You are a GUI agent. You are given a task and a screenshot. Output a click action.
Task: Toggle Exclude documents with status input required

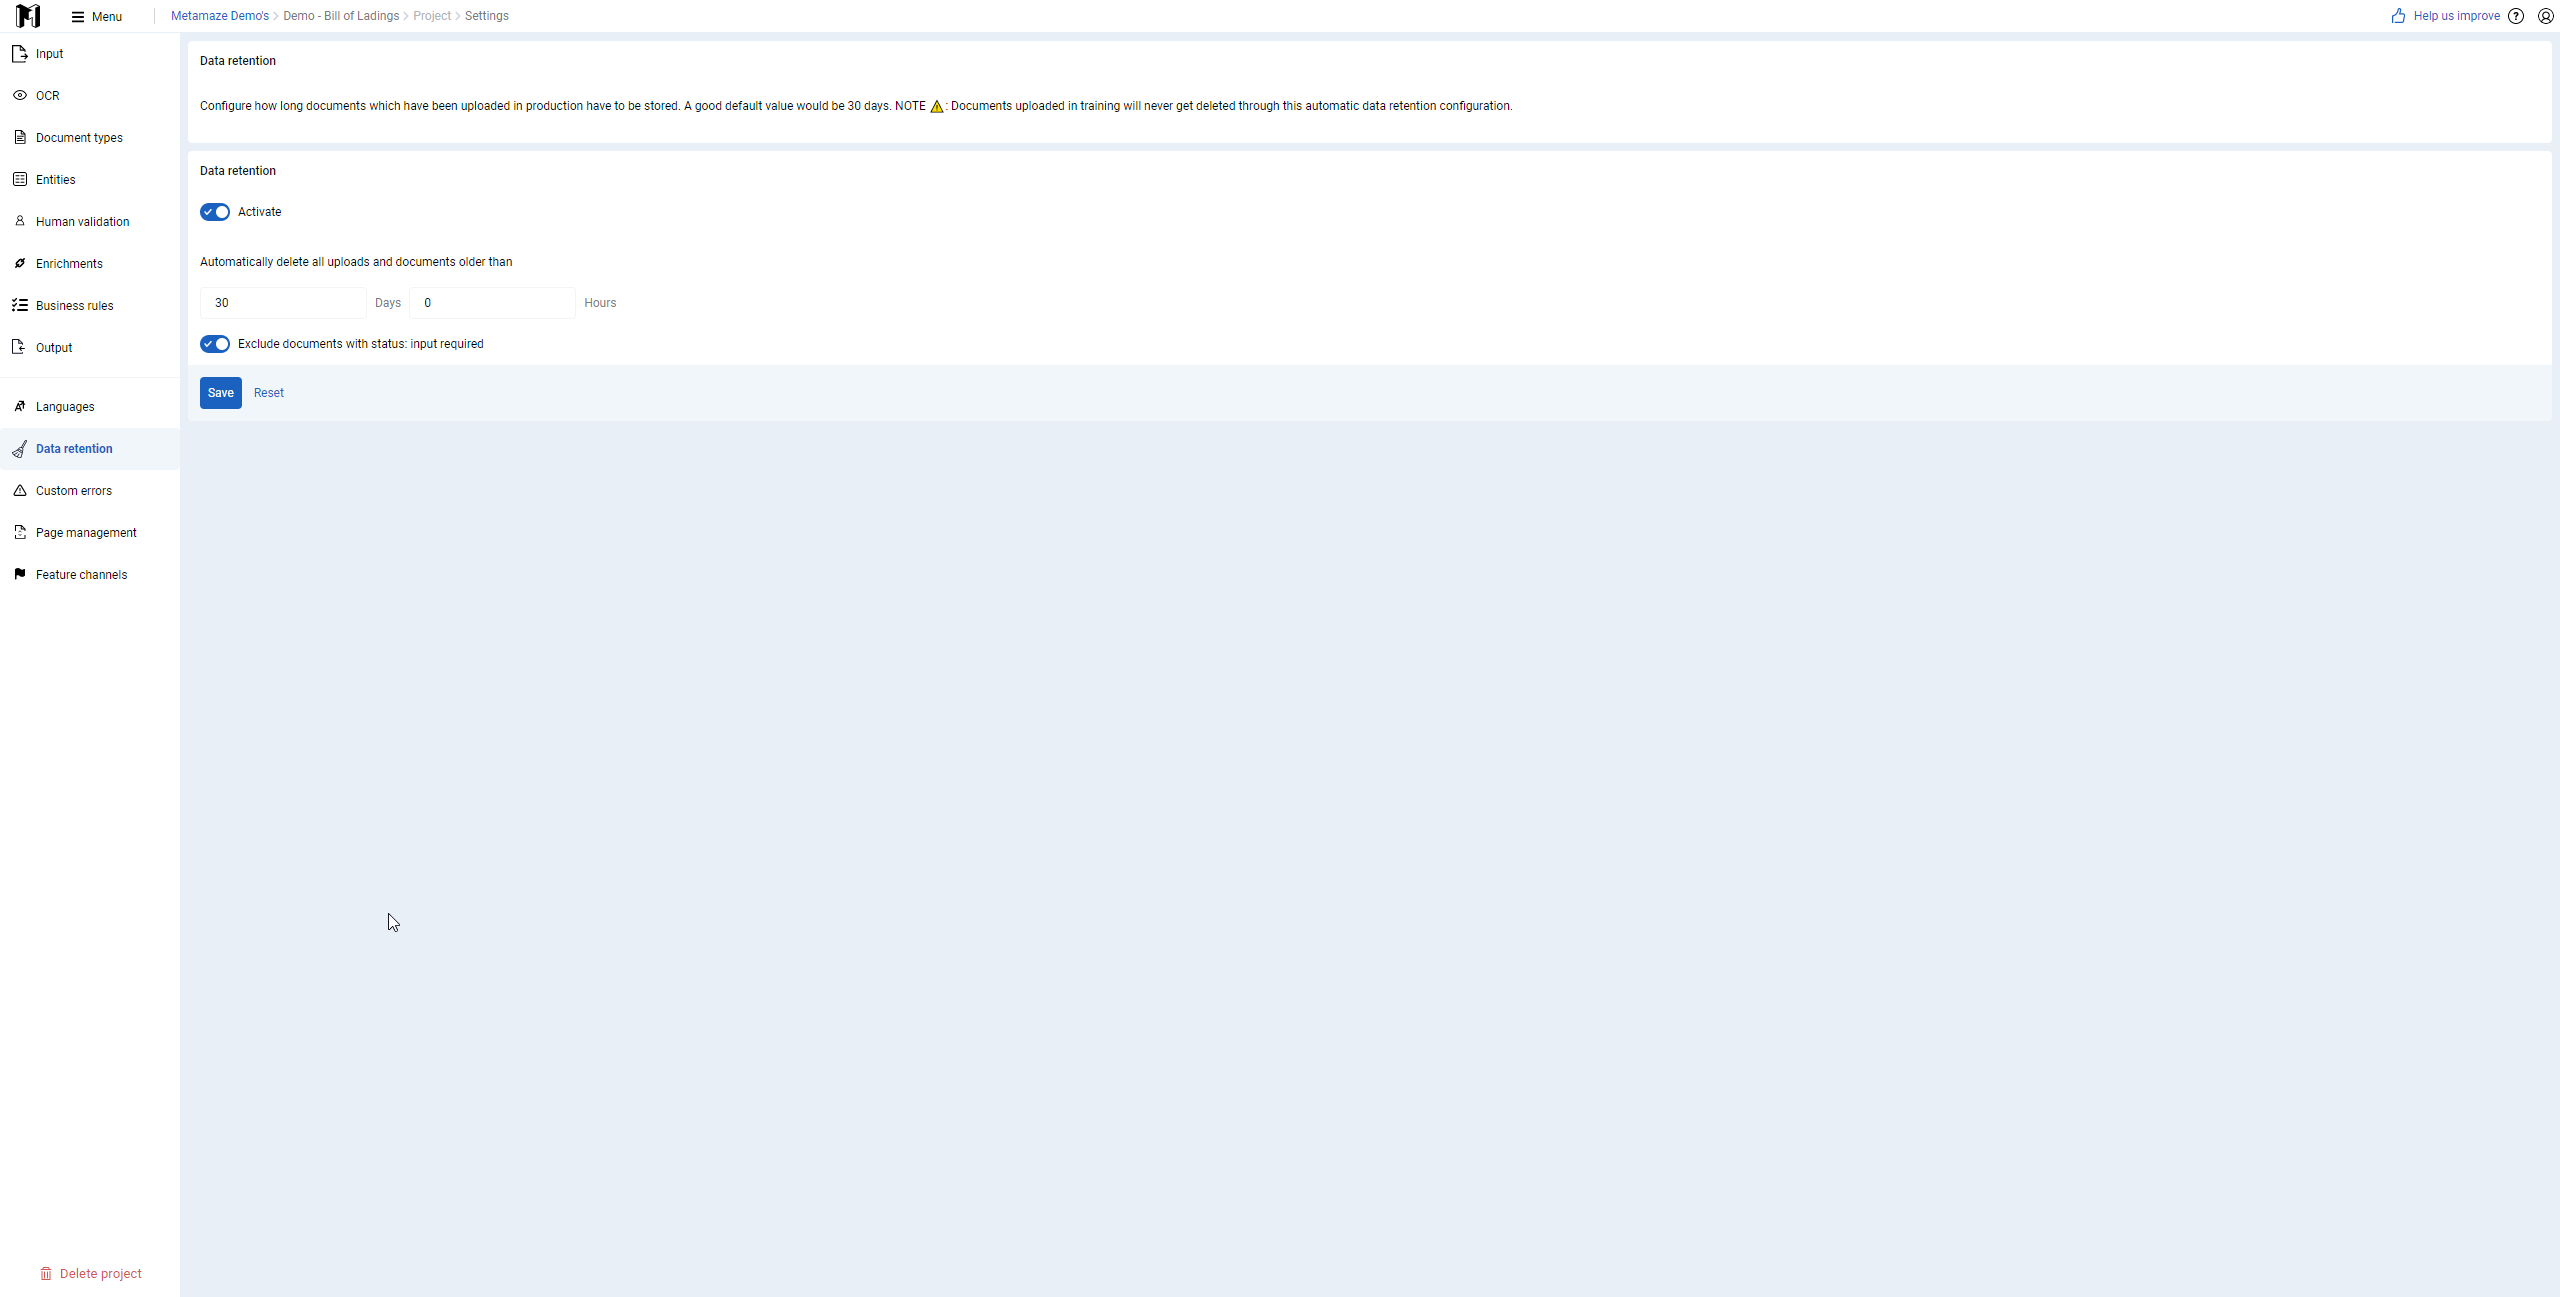tap(215, 344)
